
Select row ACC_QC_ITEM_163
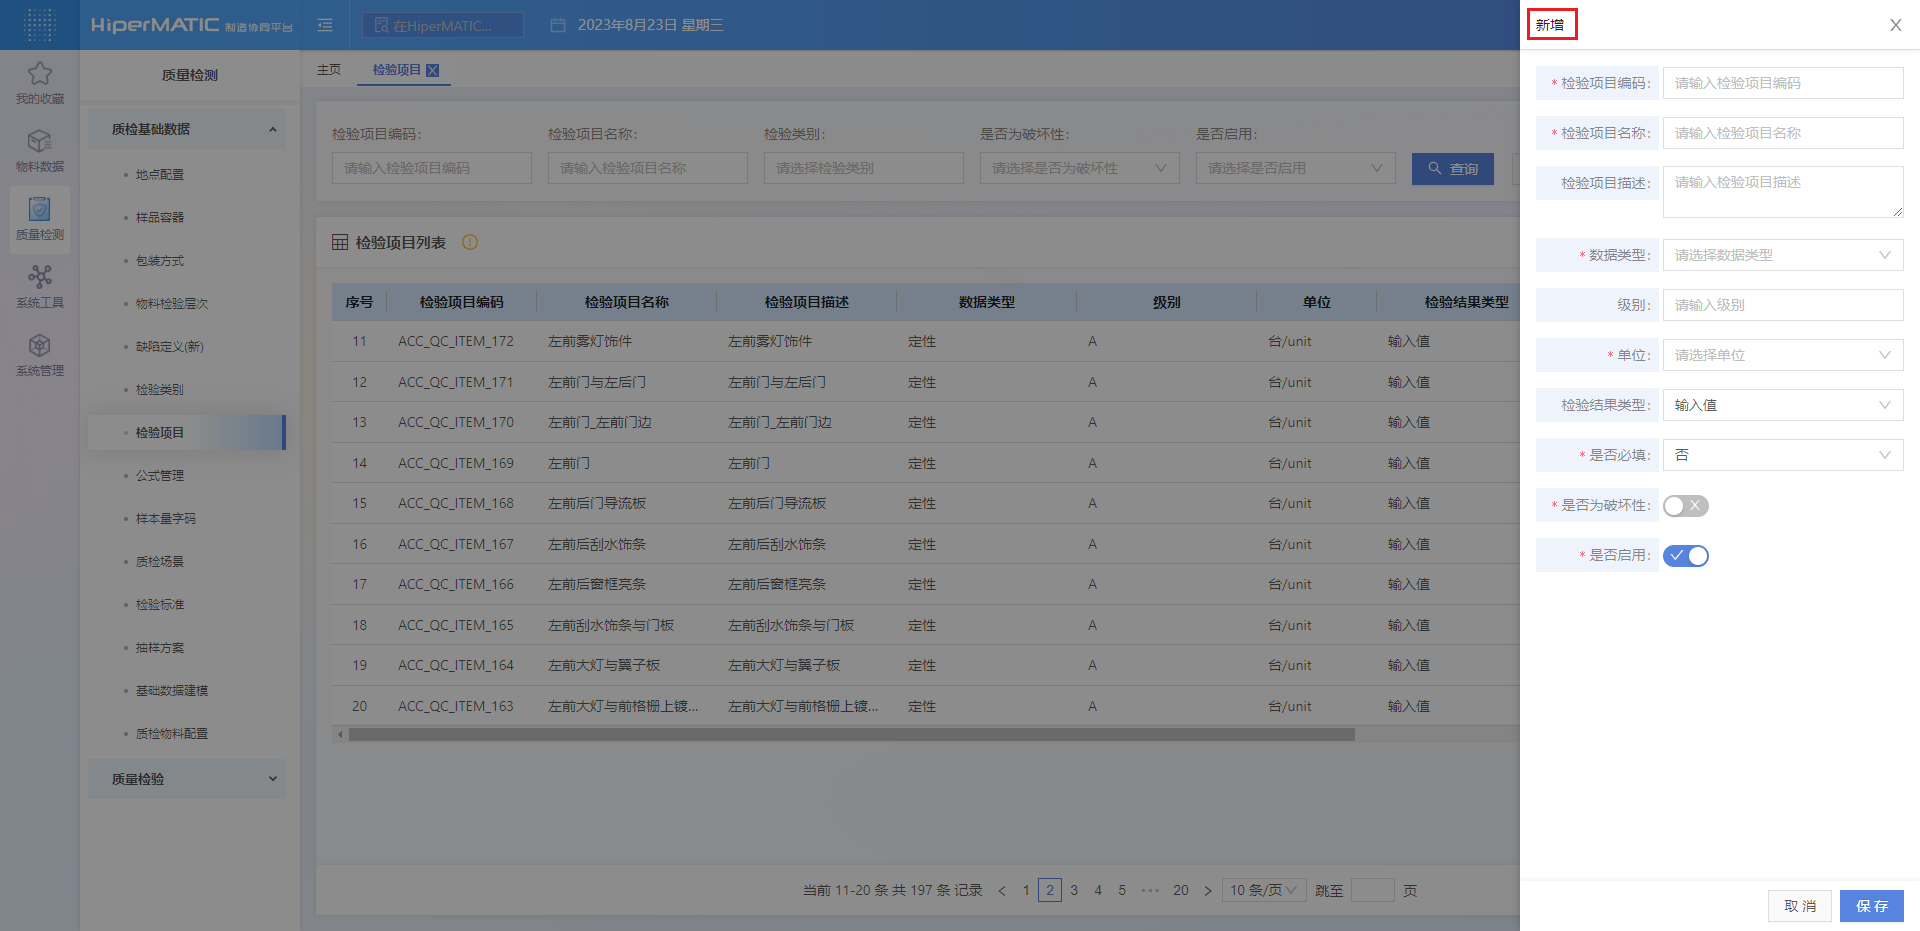click(926, 706)
